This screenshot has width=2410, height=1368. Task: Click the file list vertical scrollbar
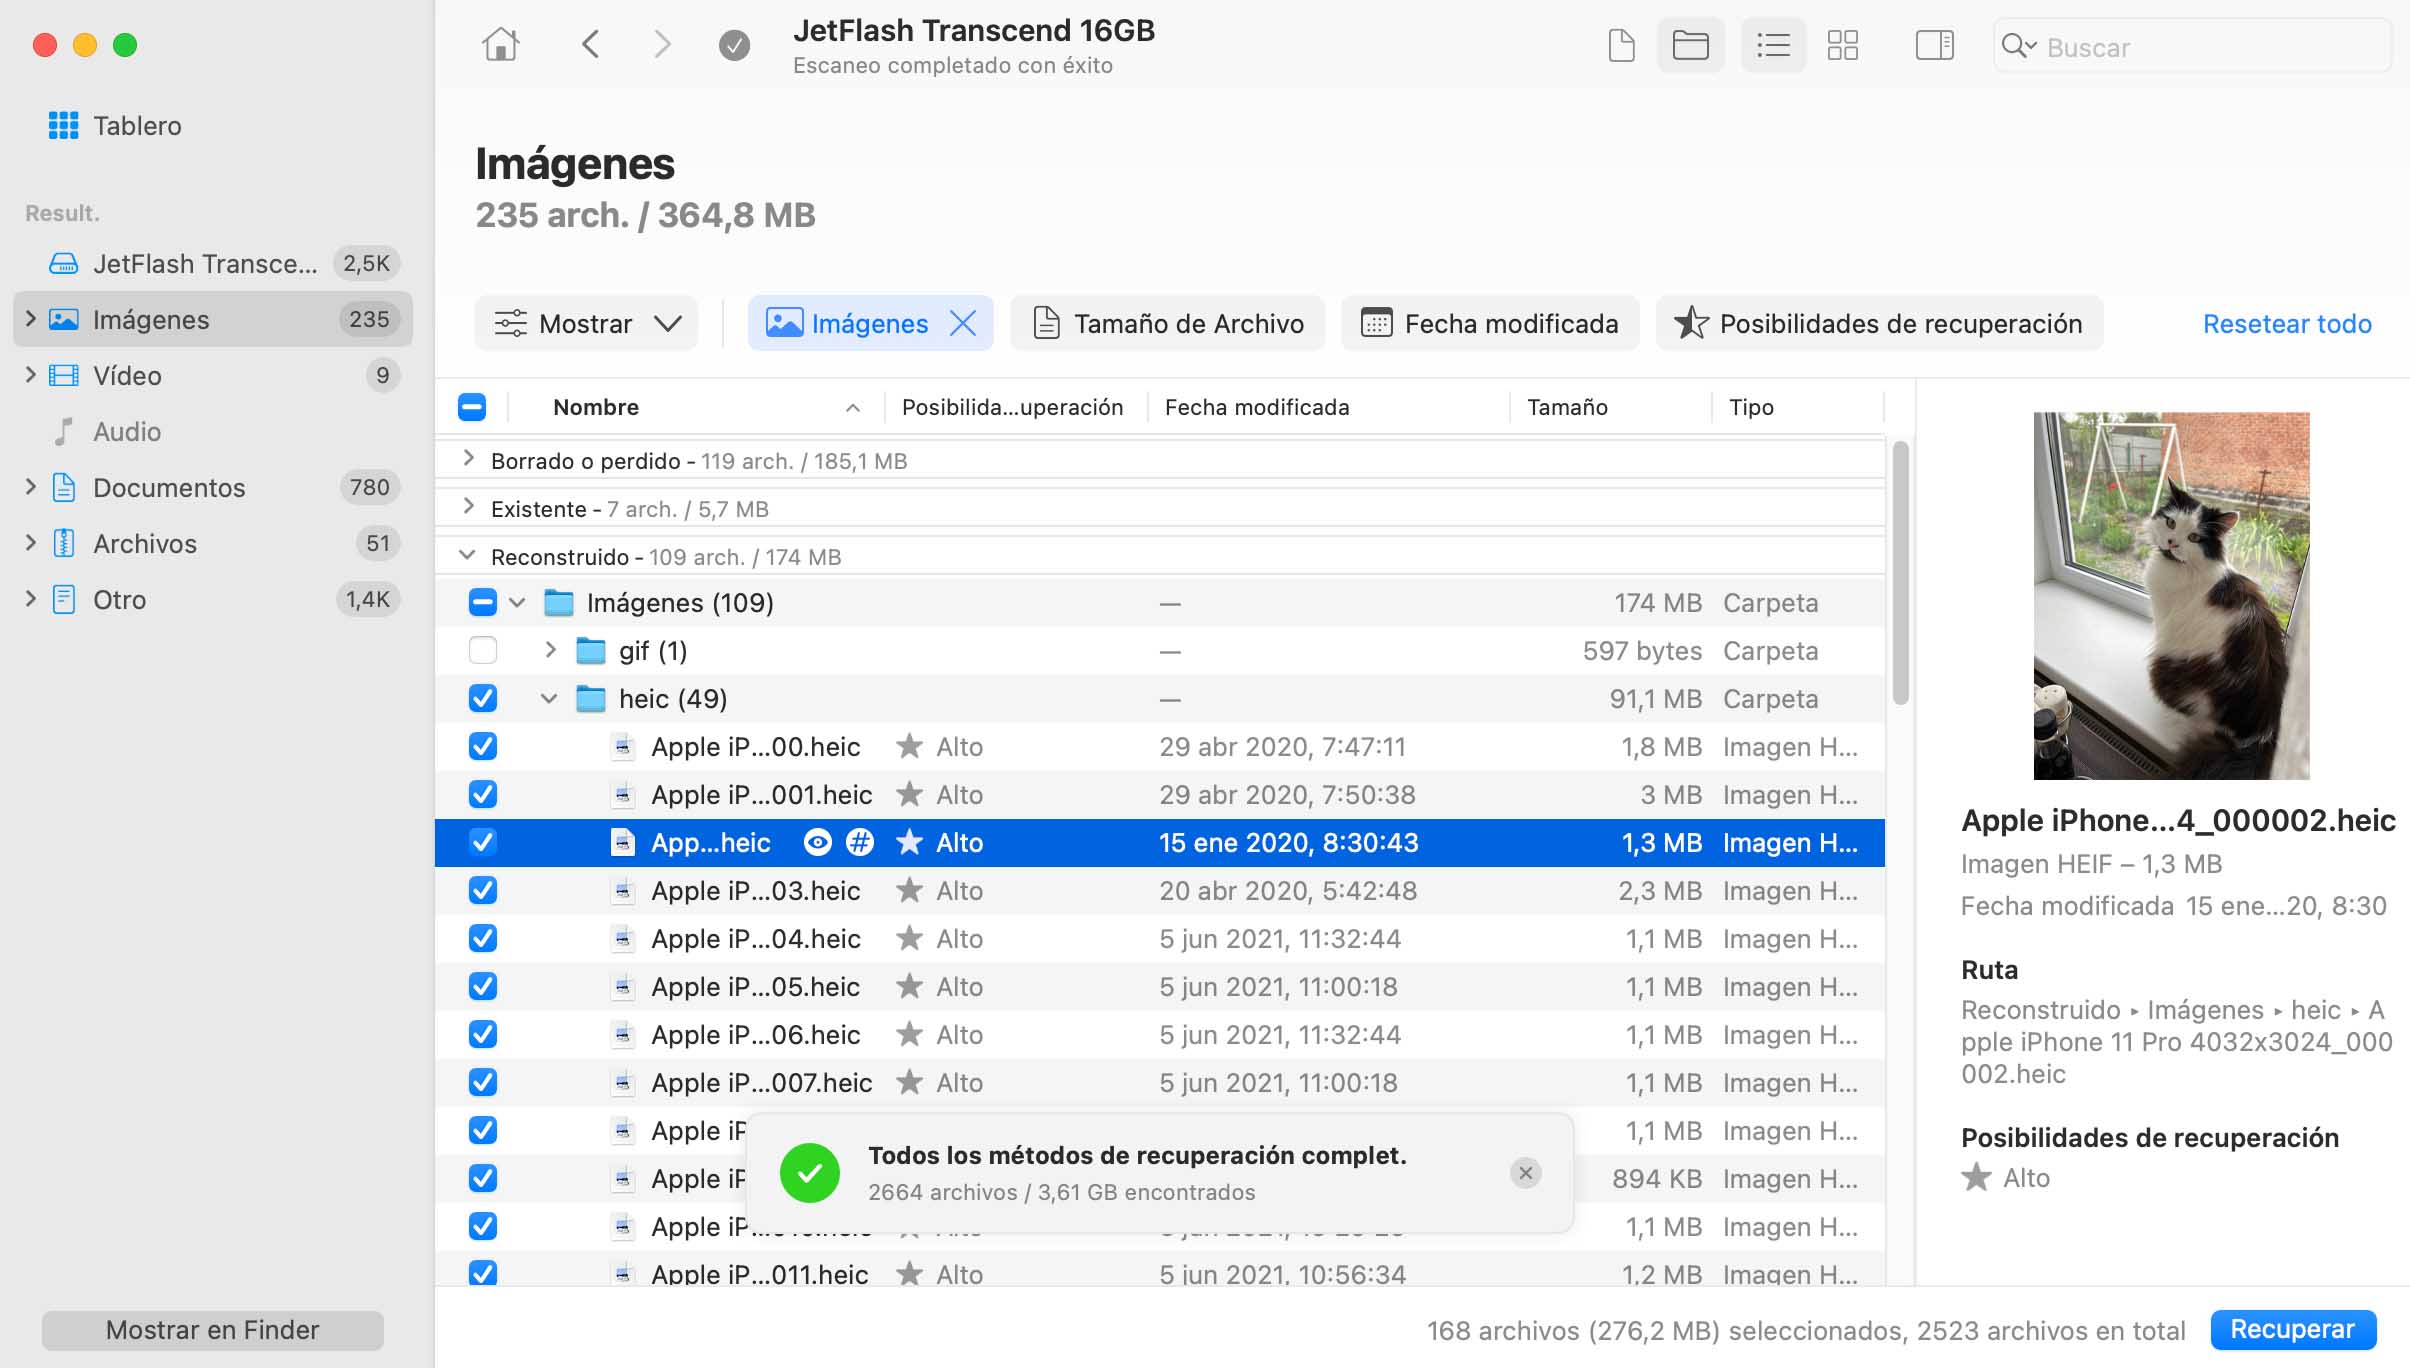[x=1900, y=572]
